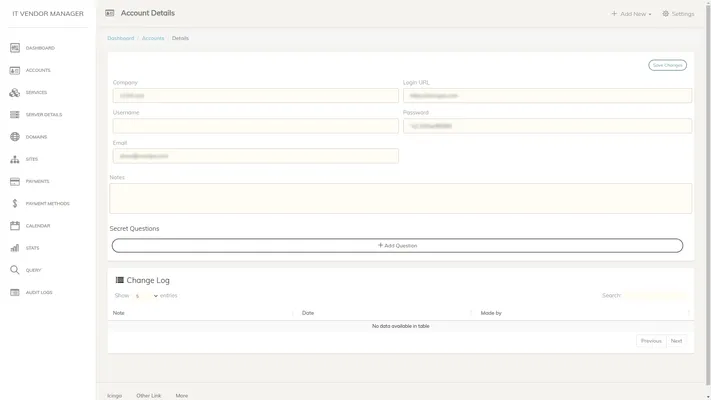Click the Accounts icon in sidebar

(15, 70)
